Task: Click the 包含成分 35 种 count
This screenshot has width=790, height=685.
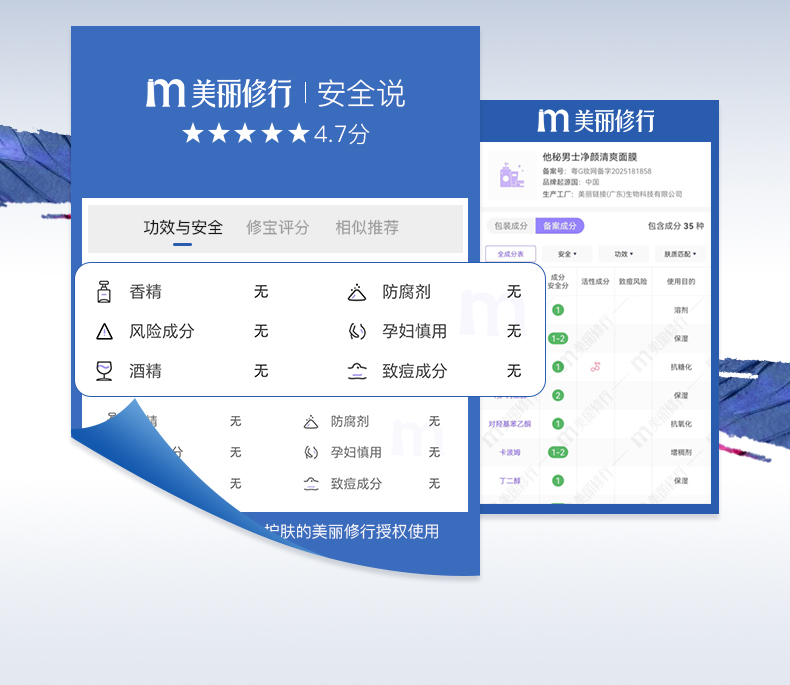Action: coord(676,226)
